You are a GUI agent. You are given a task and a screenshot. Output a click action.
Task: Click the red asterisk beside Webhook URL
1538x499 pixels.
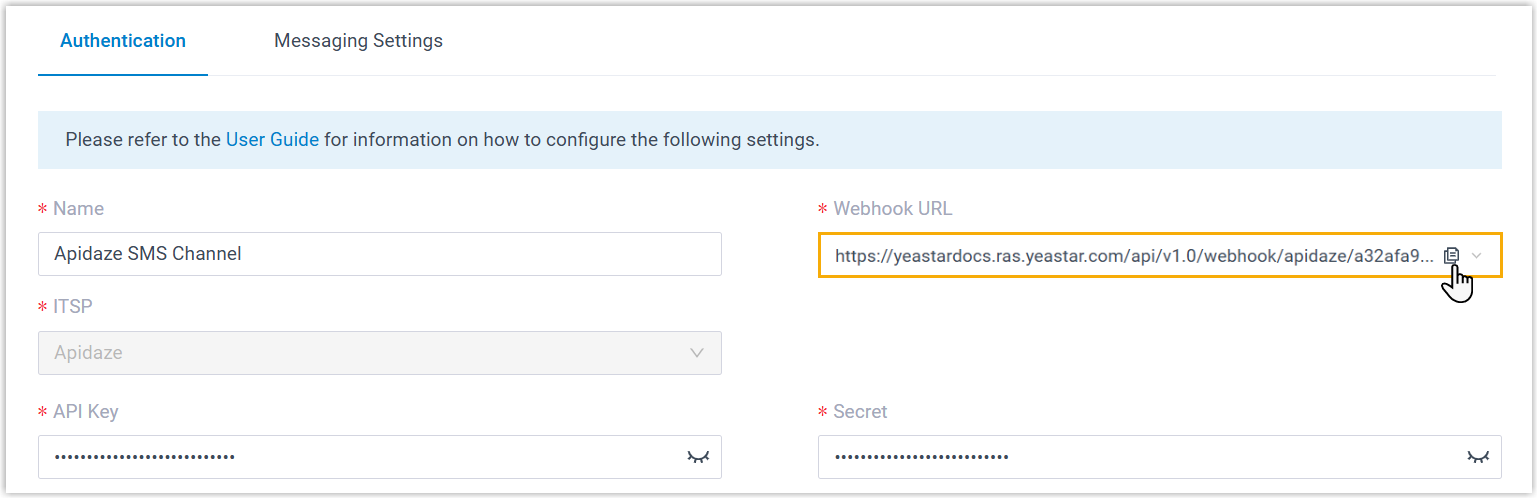click(x=823, y=210)
